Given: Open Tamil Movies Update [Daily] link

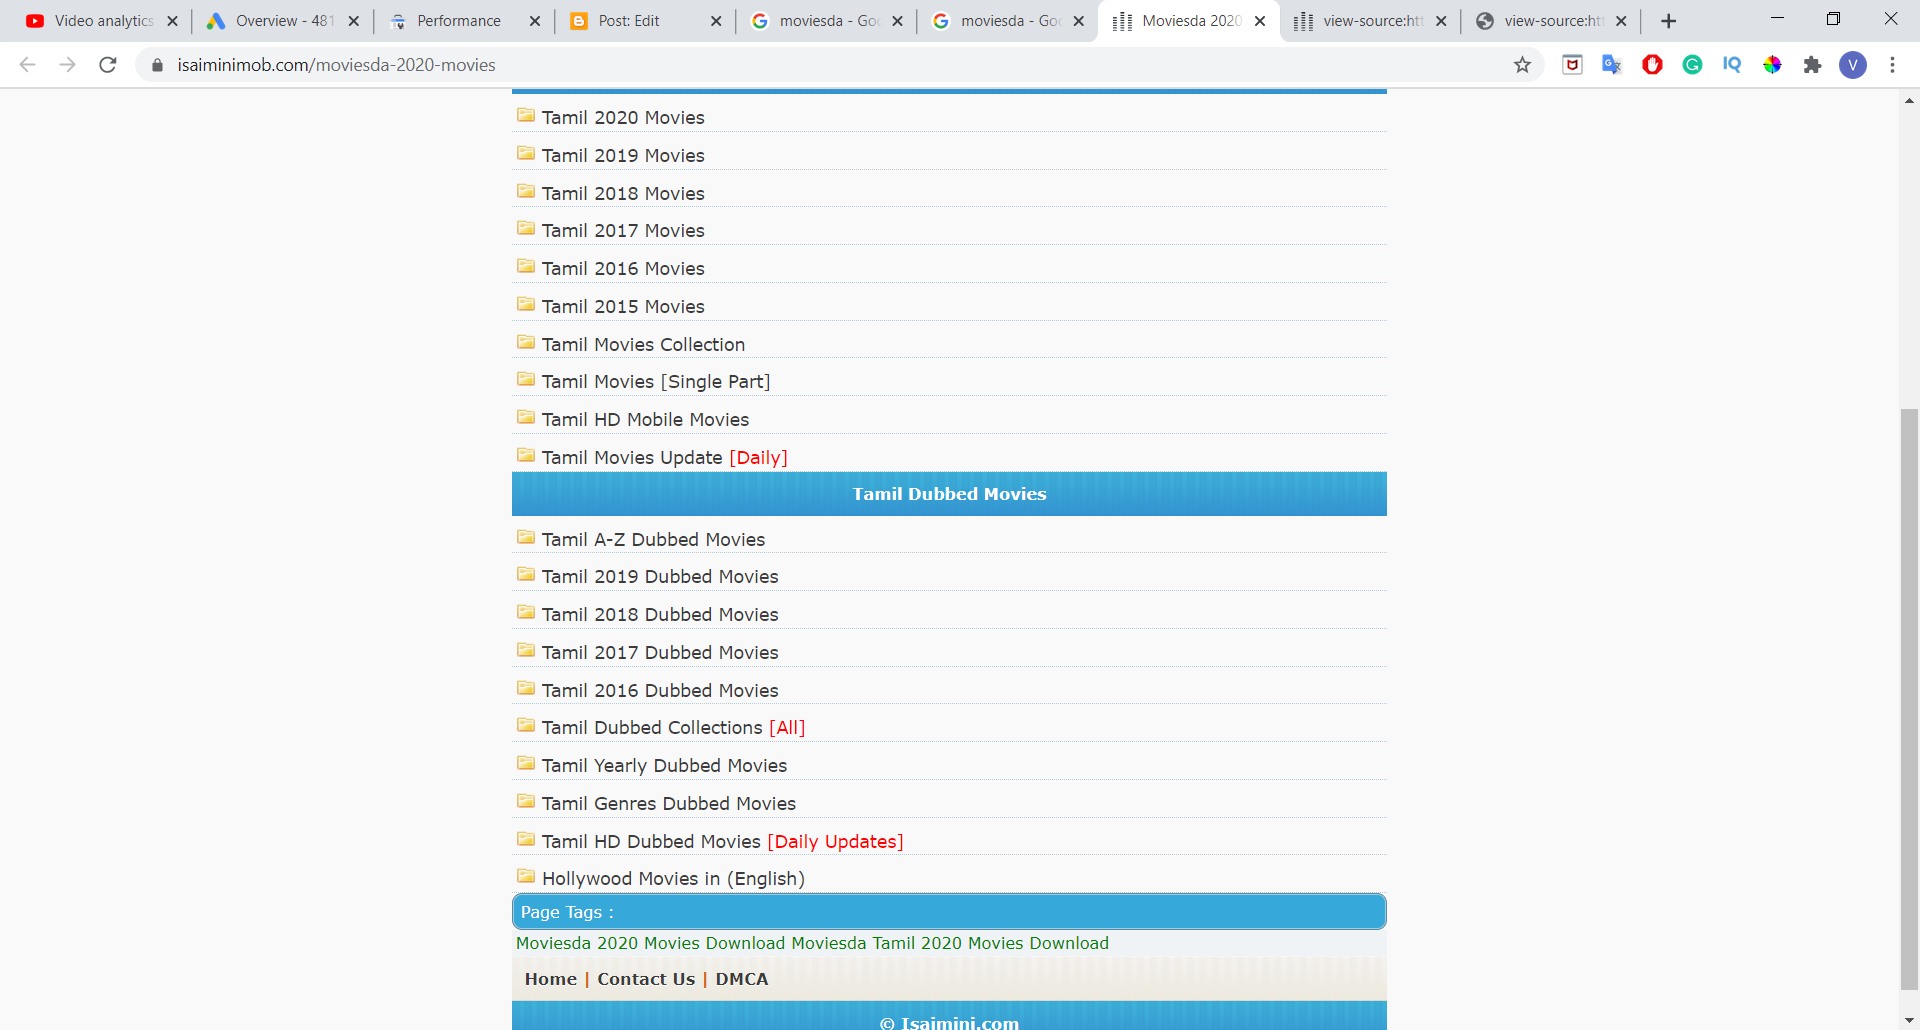Looking at the screenshot, I should click(x=665, y=457).
